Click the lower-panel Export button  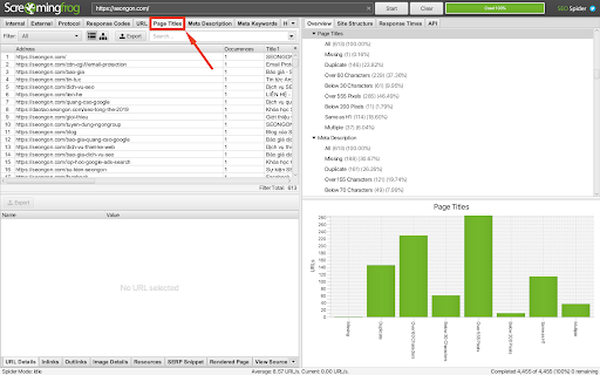point(18,202)
